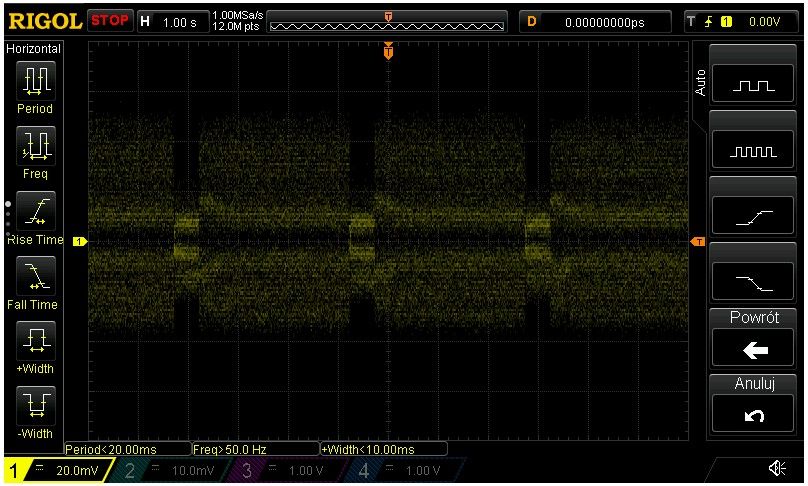Image resolution: width=808 pixels, height=486 pixels.
Task: Choose the single pulse waveform option
Action: pos(753,85)
